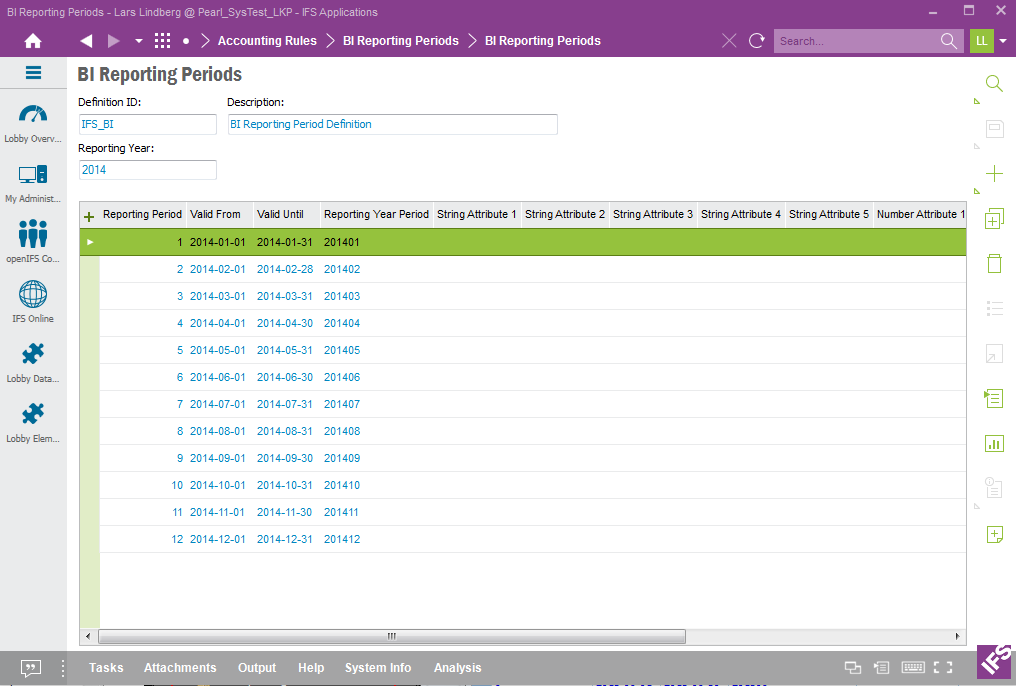The width and height of the screenshot is (1016, 686).
Task: Open the navigation history dropdown arrow
Action: click(139, 41)
